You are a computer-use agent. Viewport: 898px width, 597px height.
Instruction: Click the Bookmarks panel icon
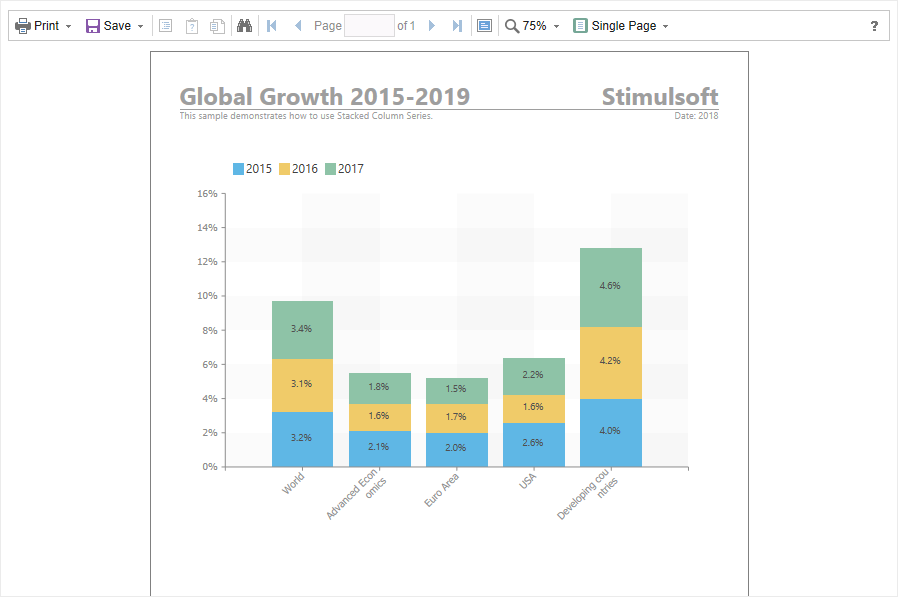pyautogui.click(x=166, y=26)
